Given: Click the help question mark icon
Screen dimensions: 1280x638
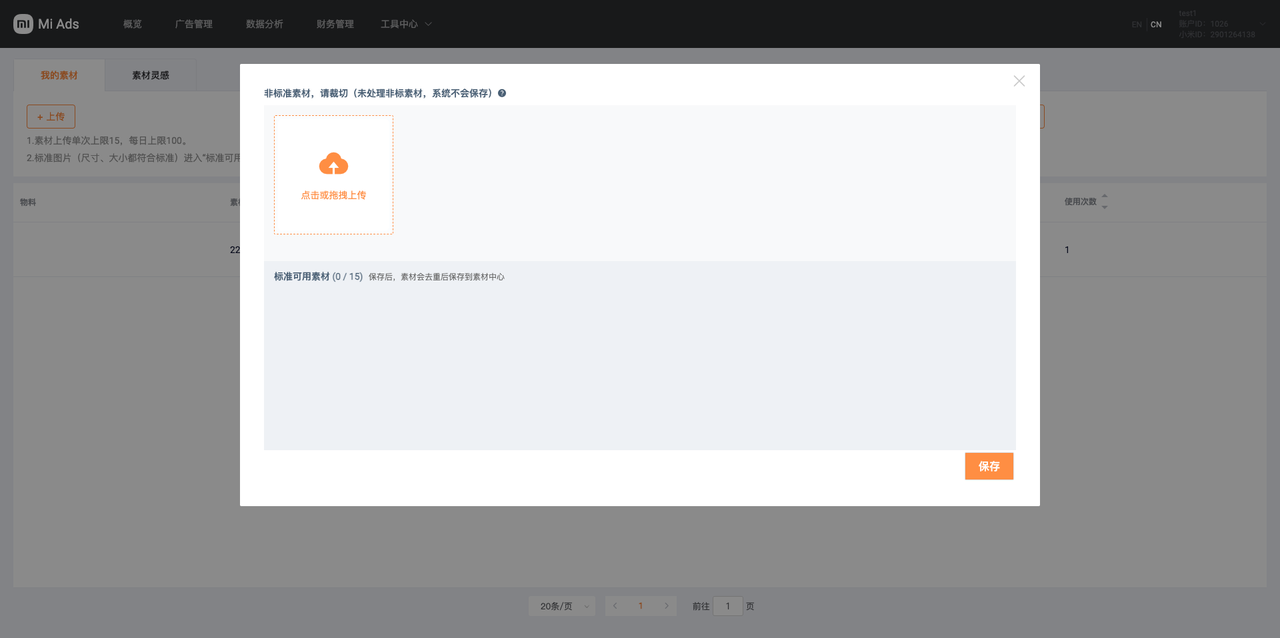Looking at the screenshot, I should (x=502, y=93).
